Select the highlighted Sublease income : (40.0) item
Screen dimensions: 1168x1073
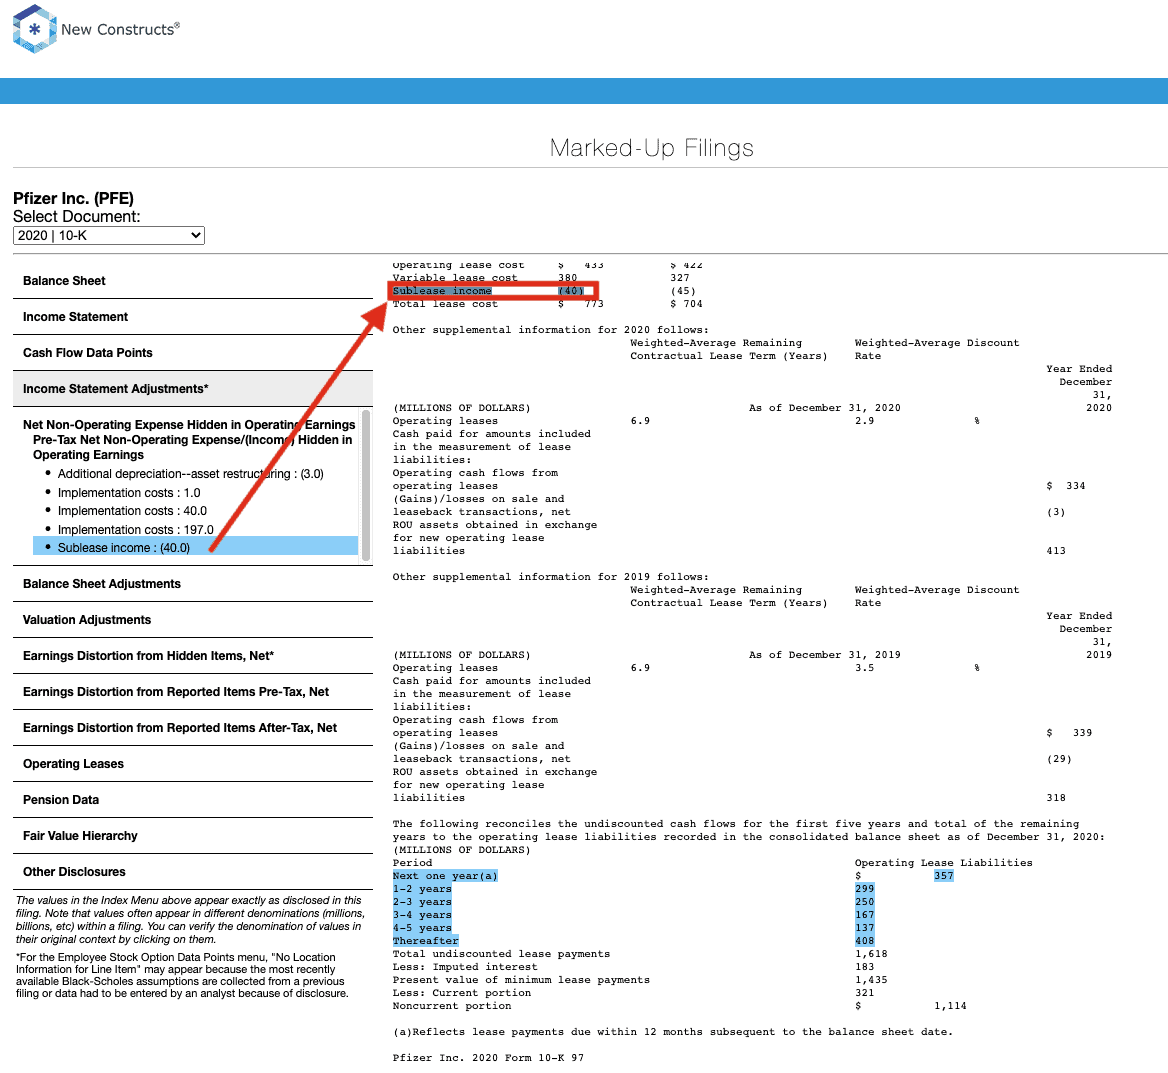pos(195,548)
